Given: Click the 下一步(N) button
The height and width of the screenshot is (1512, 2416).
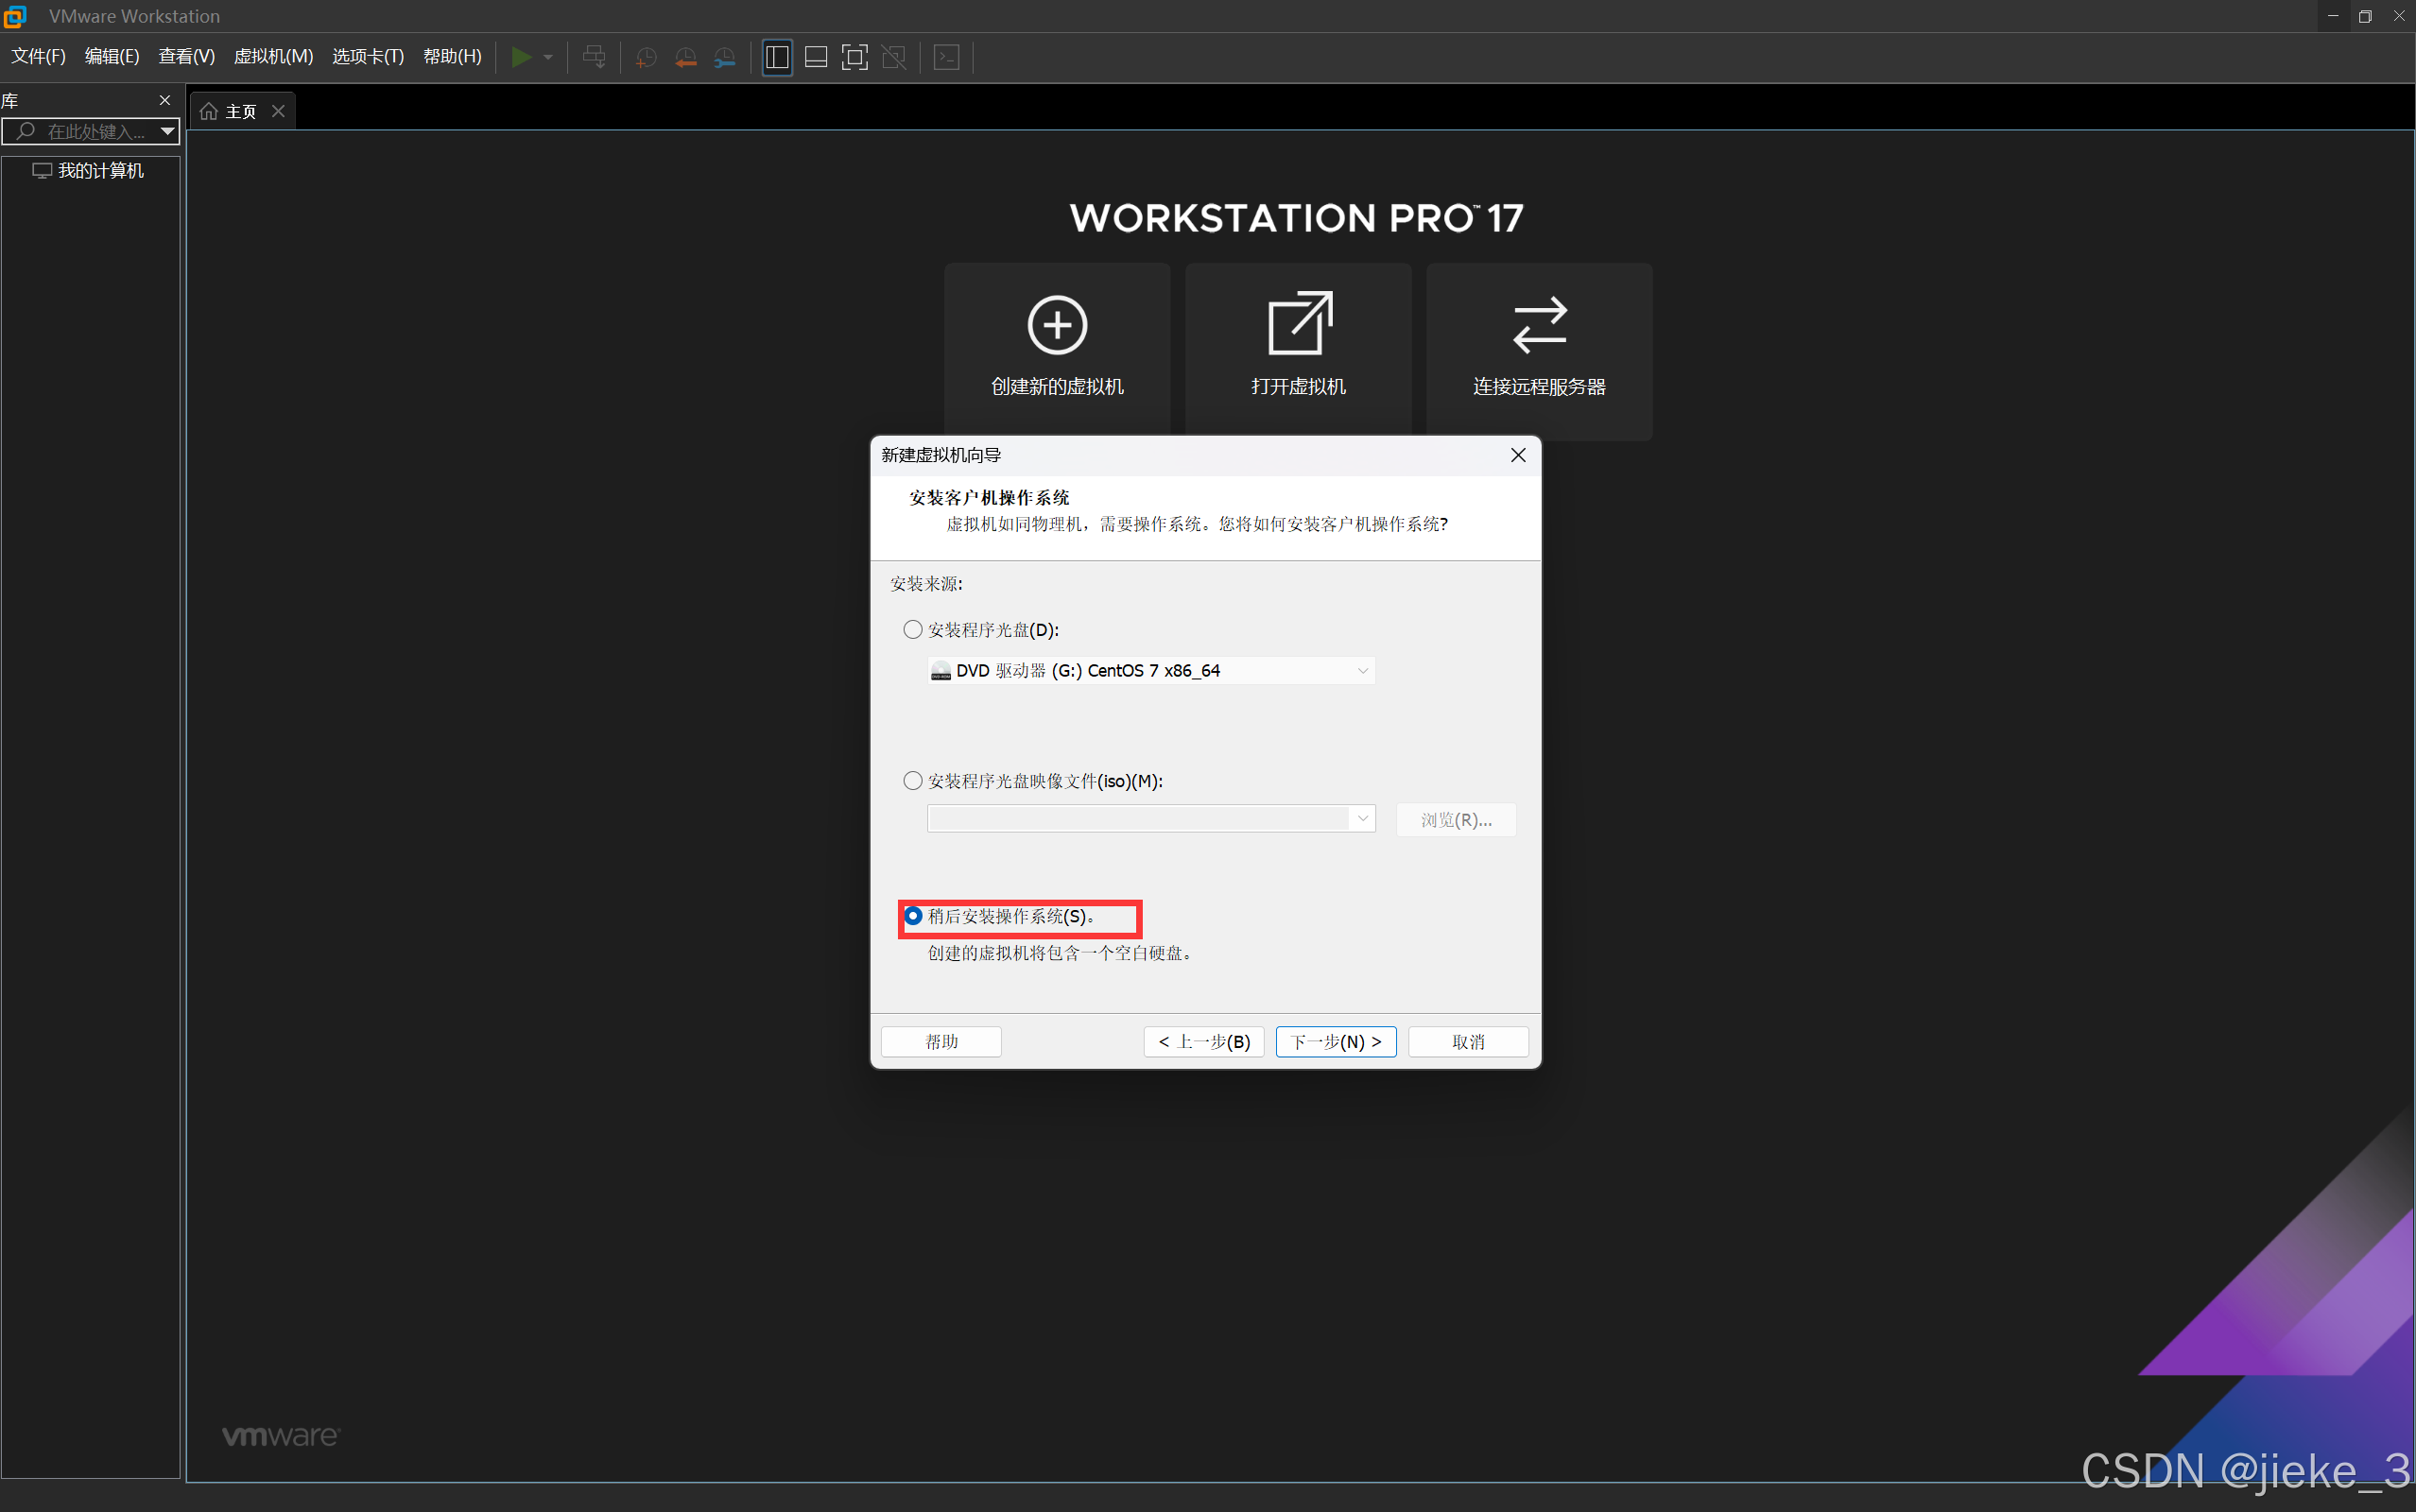Looking at the screenshot, I should (1335, 1042).
